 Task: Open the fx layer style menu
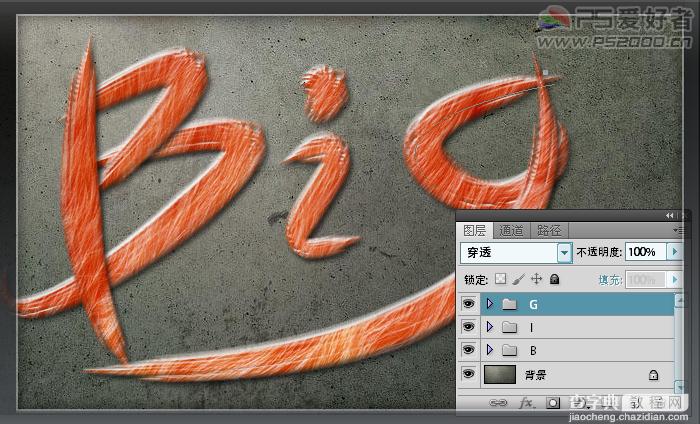coord(526,403)
